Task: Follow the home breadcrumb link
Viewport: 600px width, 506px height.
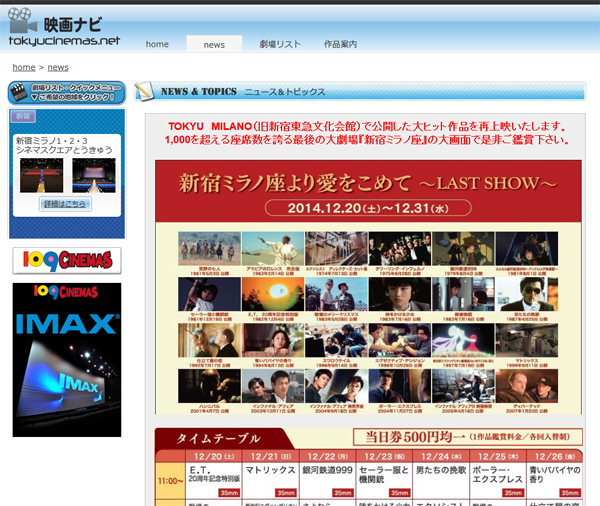Action: pos(24,67)
